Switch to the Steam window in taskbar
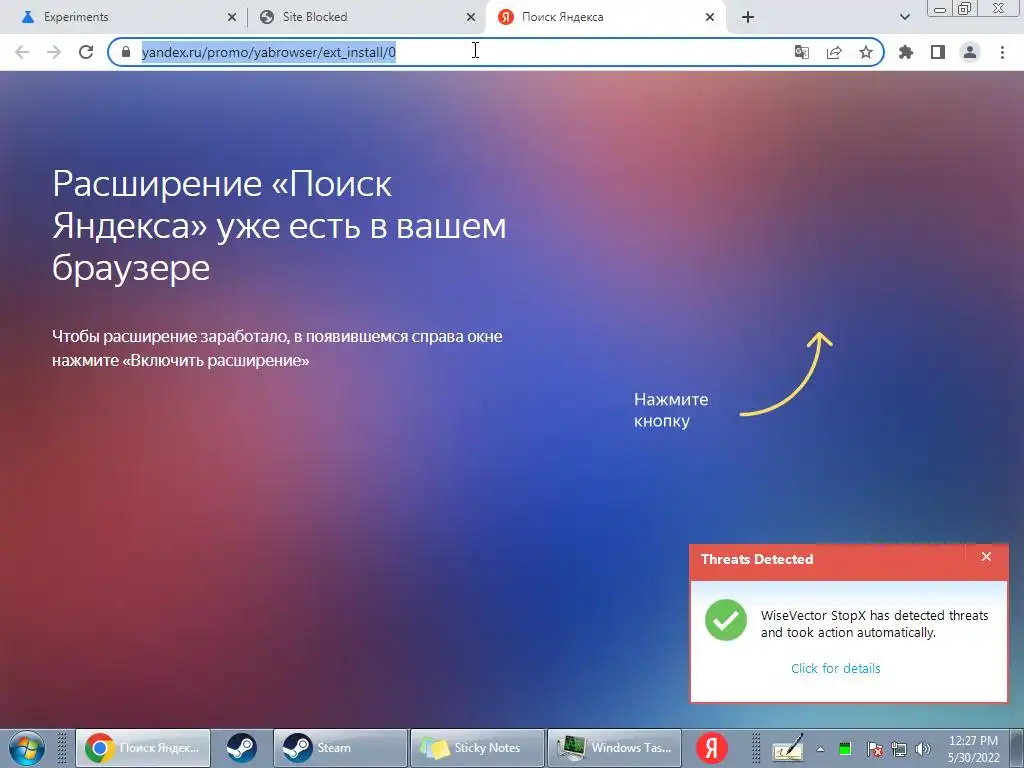The image size is (1024, 768). (340, 748)
